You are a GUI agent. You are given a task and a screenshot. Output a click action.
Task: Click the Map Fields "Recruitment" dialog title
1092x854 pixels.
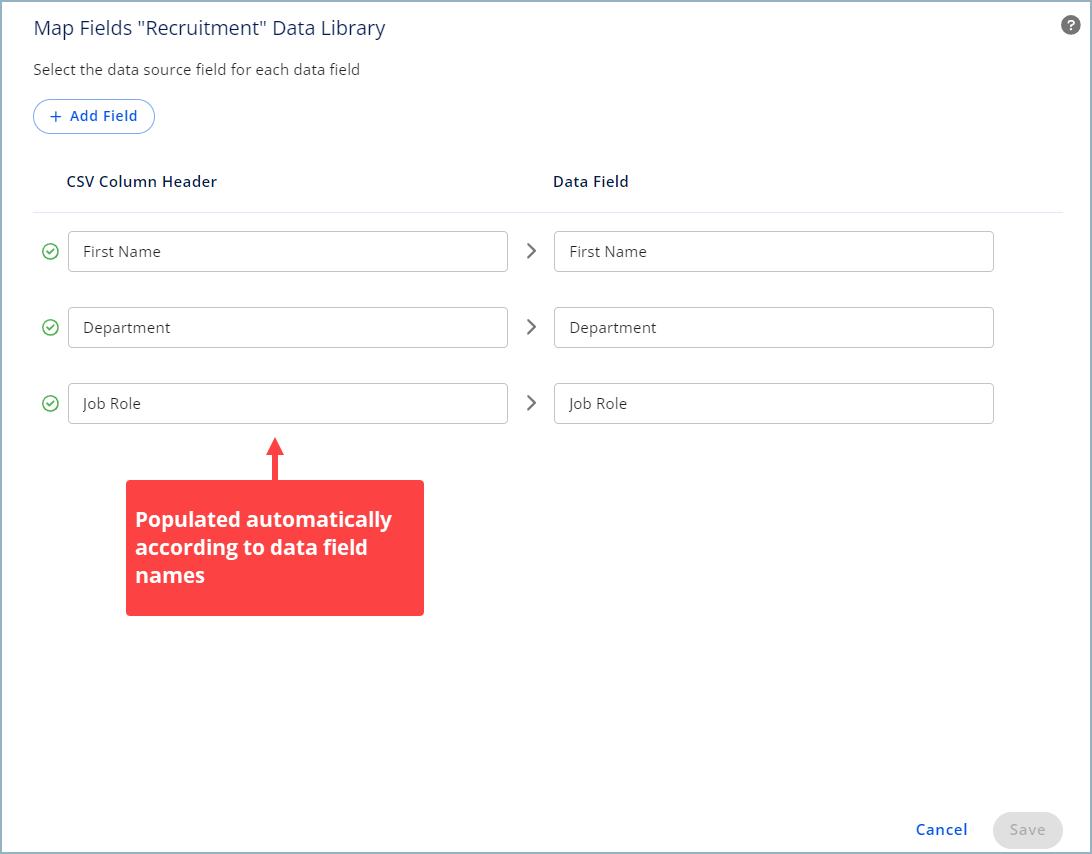[x=209, y=28]
